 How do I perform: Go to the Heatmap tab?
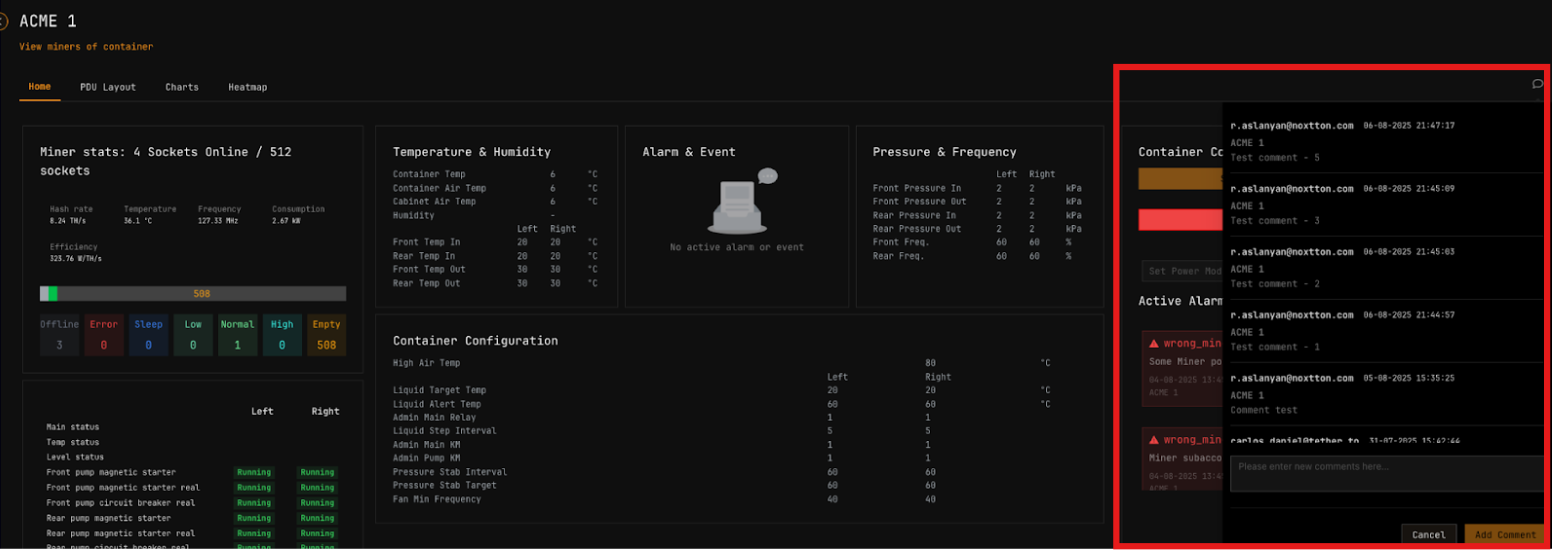tap(247, 87)
